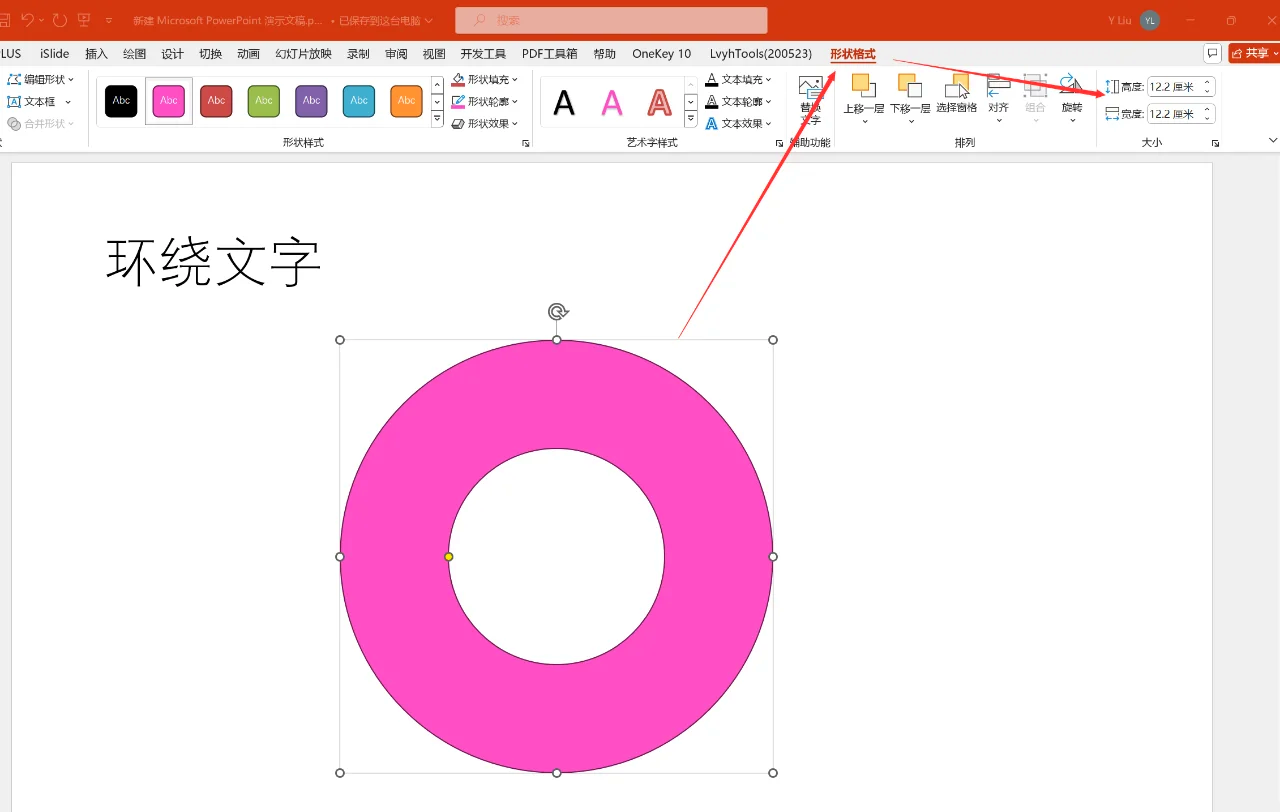Apply the blue Abc shape style

pos(359,101)
